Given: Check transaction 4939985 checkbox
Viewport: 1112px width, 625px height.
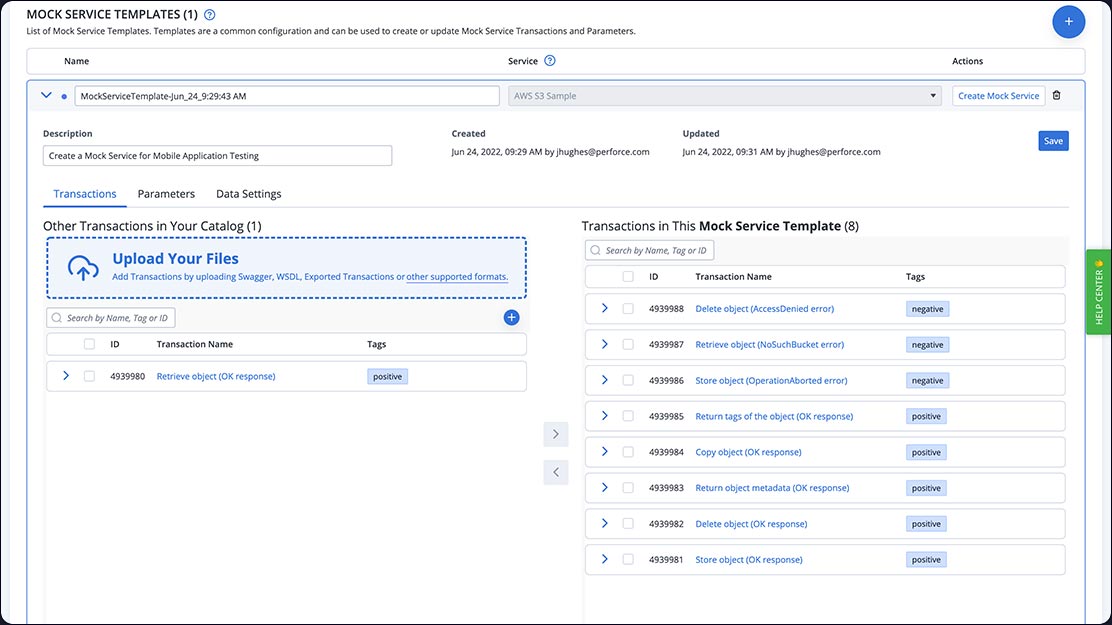Looking at the screenshot, I should (x=628, y=416).
